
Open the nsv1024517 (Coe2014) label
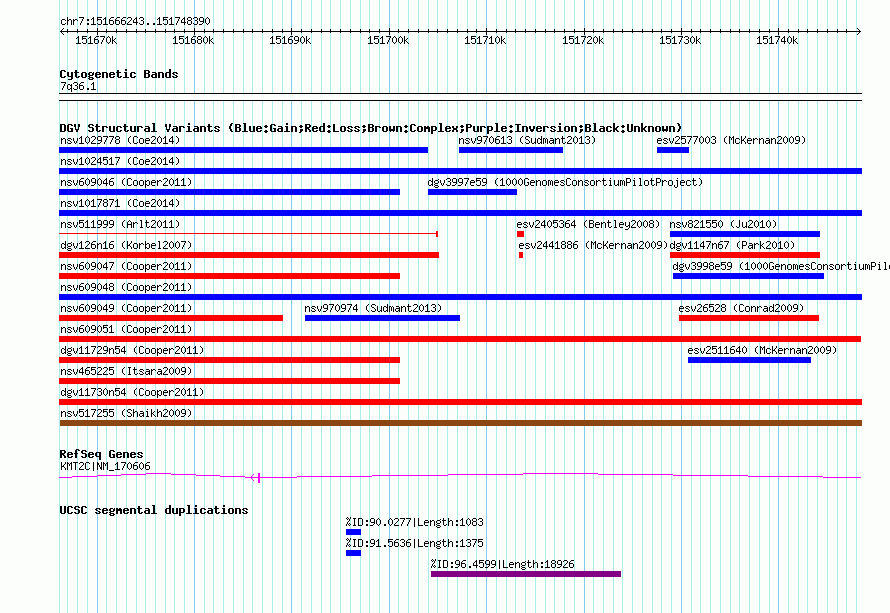(x=120, y=161)
